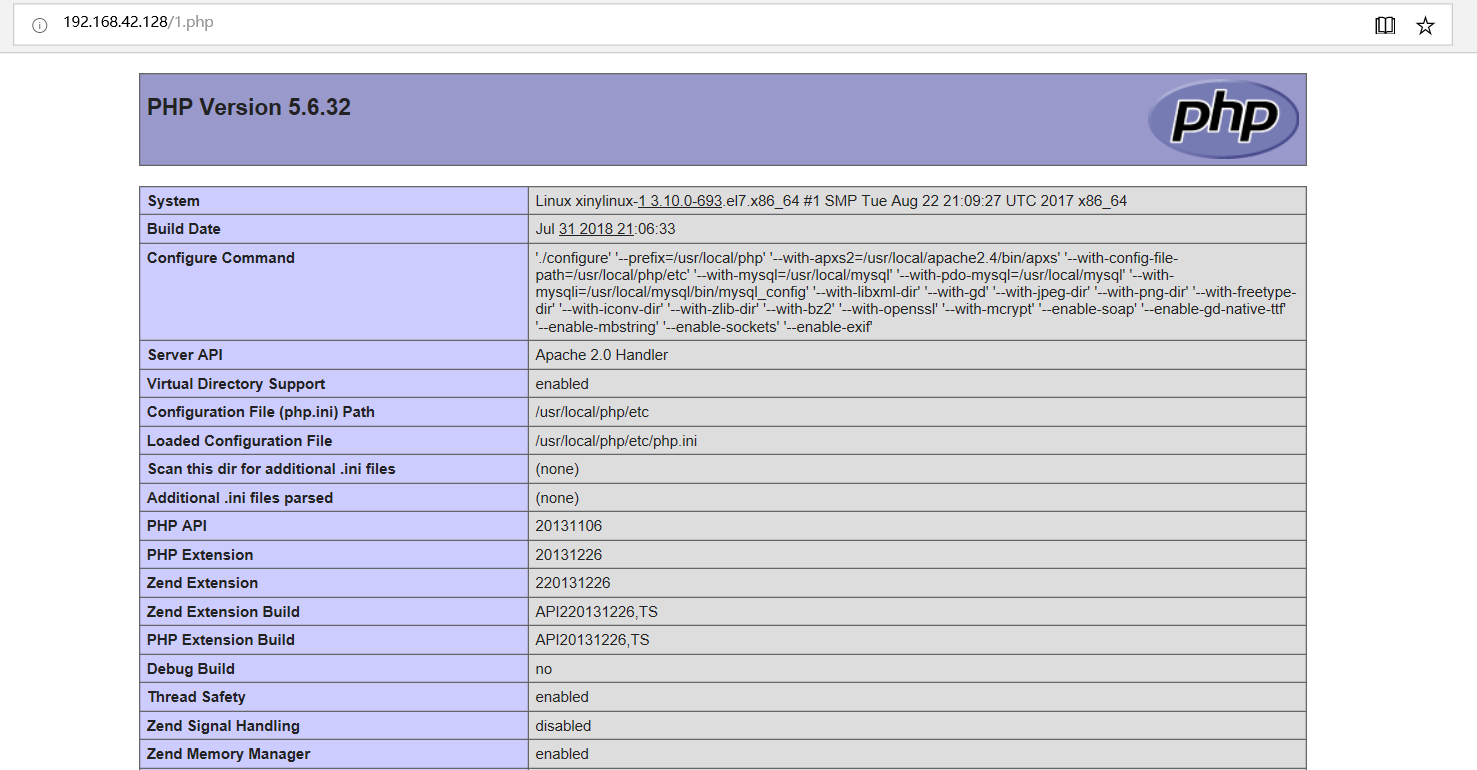
Task: Select the 'Loaded Configuration File' label
Action: coord(240,441)
